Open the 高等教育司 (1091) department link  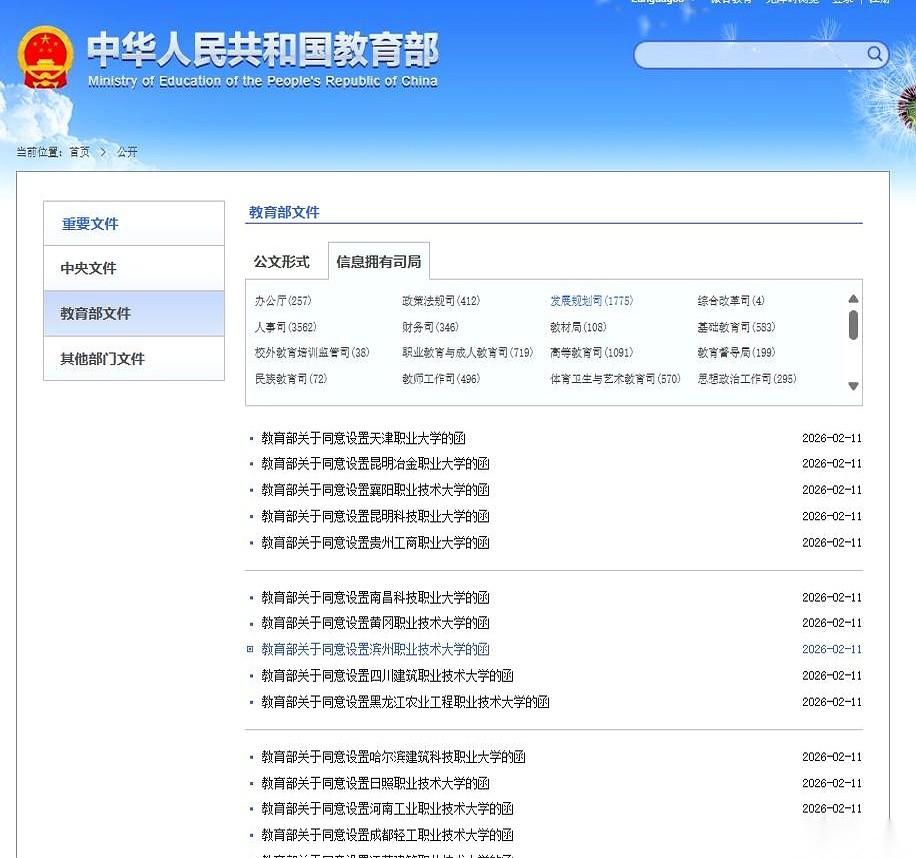click(590, 352)
